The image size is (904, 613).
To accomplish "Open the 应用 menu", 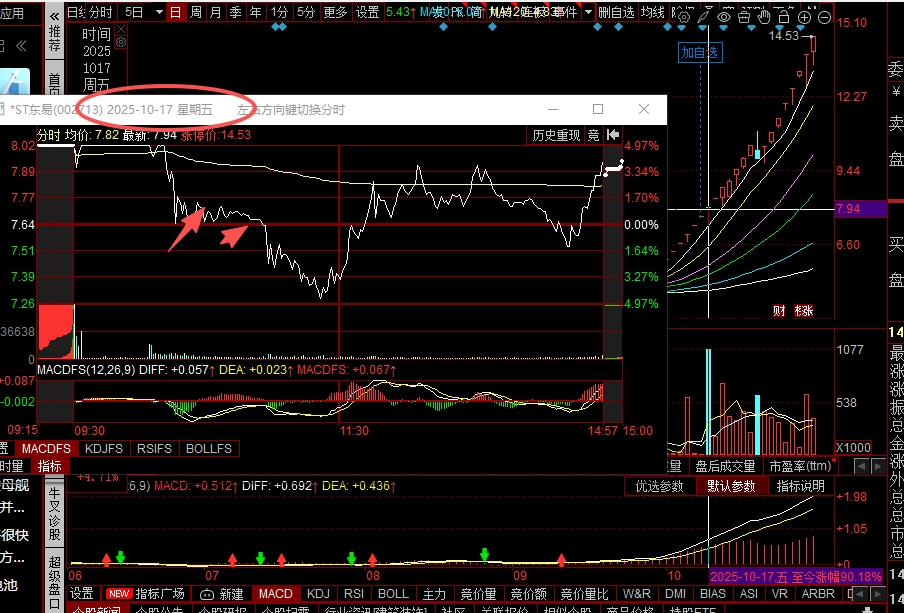I will point(13,13).
